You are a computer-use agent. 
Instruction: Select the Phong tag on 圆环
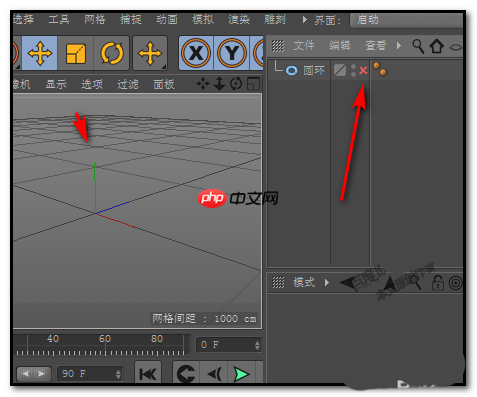[x=380, y=69]
